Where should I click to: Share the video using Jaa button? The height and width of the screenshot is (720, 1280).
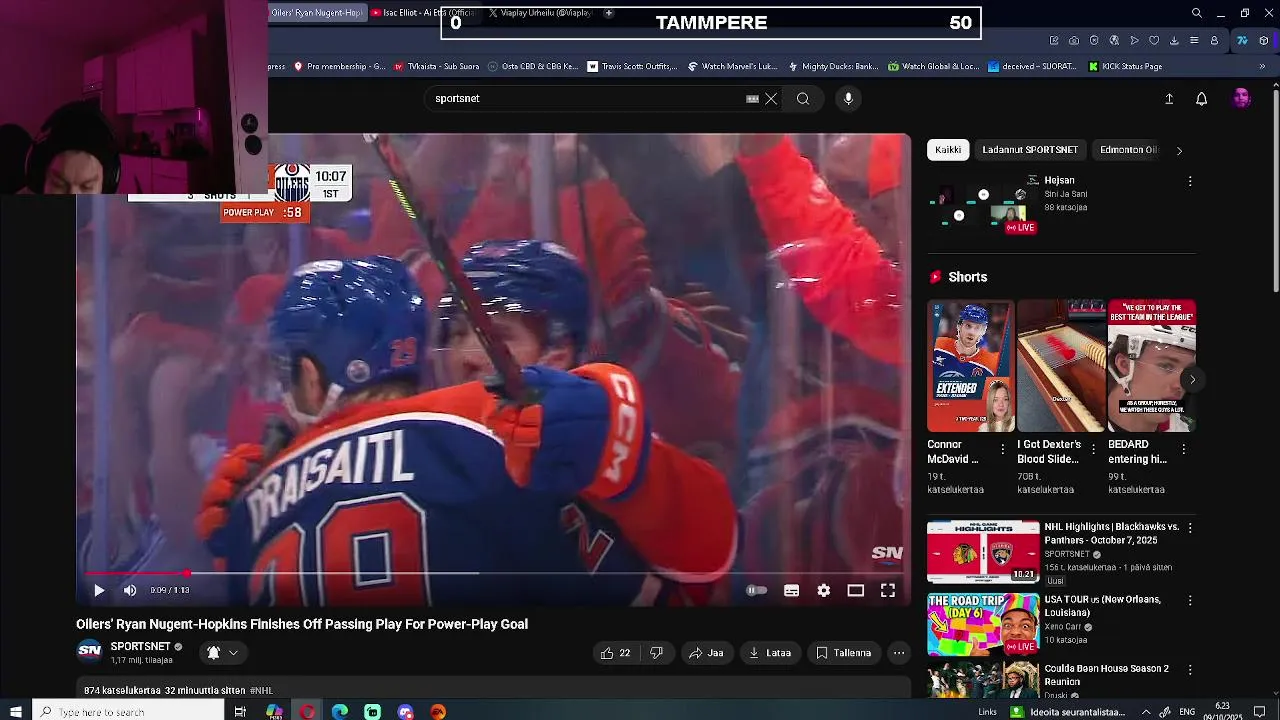tap(706, 653)
